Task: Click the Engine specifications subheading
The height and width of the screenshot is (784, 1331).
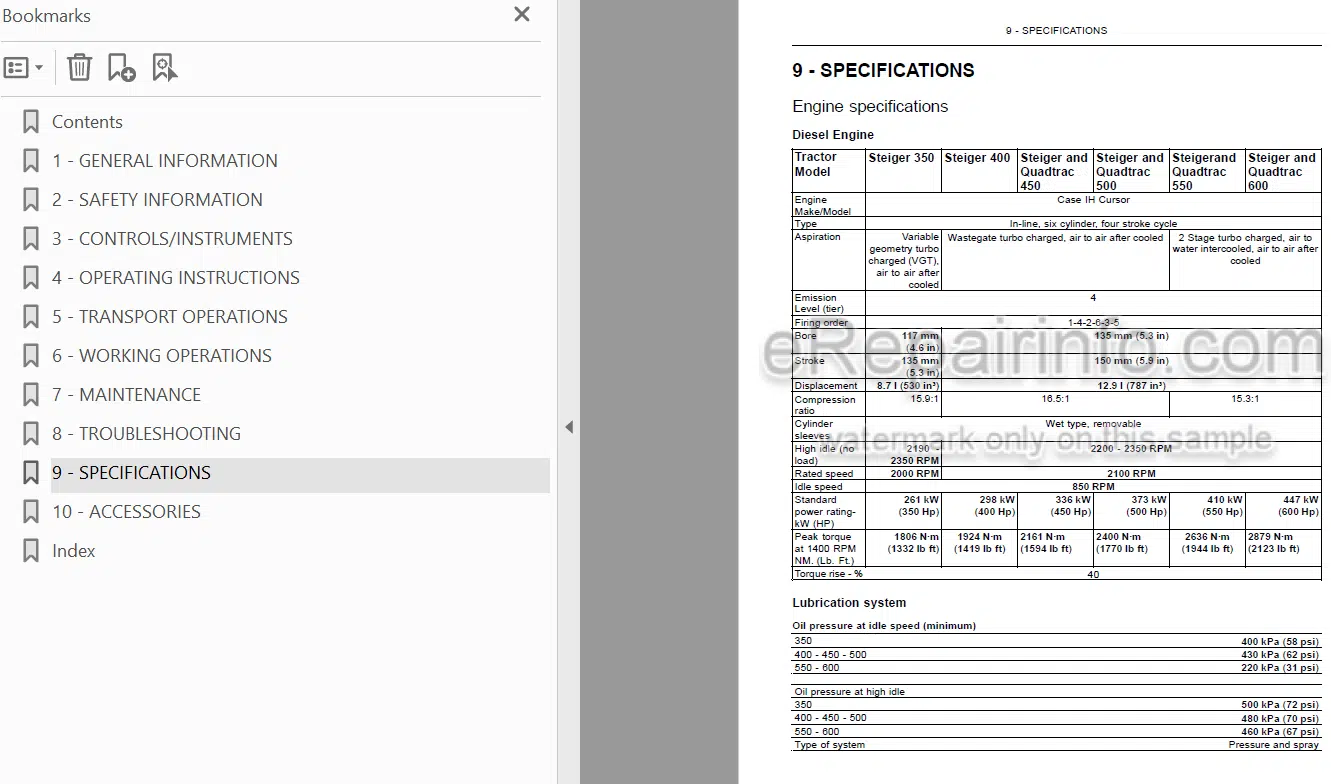Action: tap(870, 106)
